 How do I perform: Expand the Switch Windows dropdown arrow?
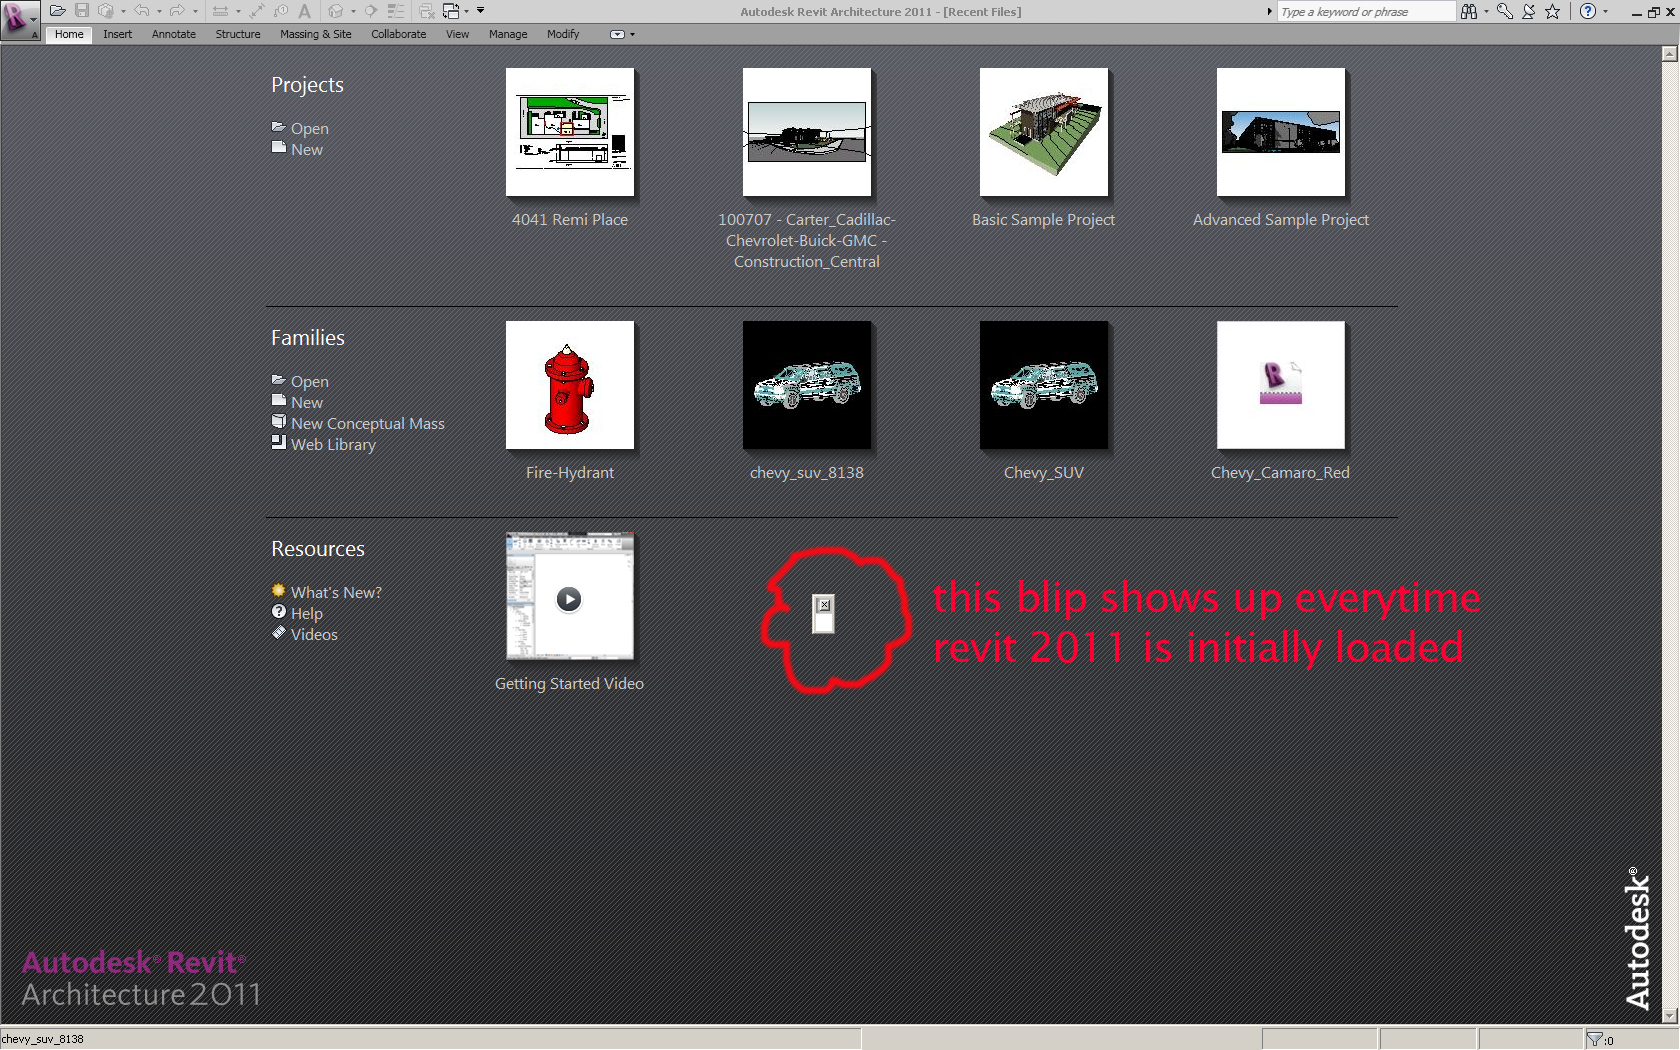[x=466, y=11]
